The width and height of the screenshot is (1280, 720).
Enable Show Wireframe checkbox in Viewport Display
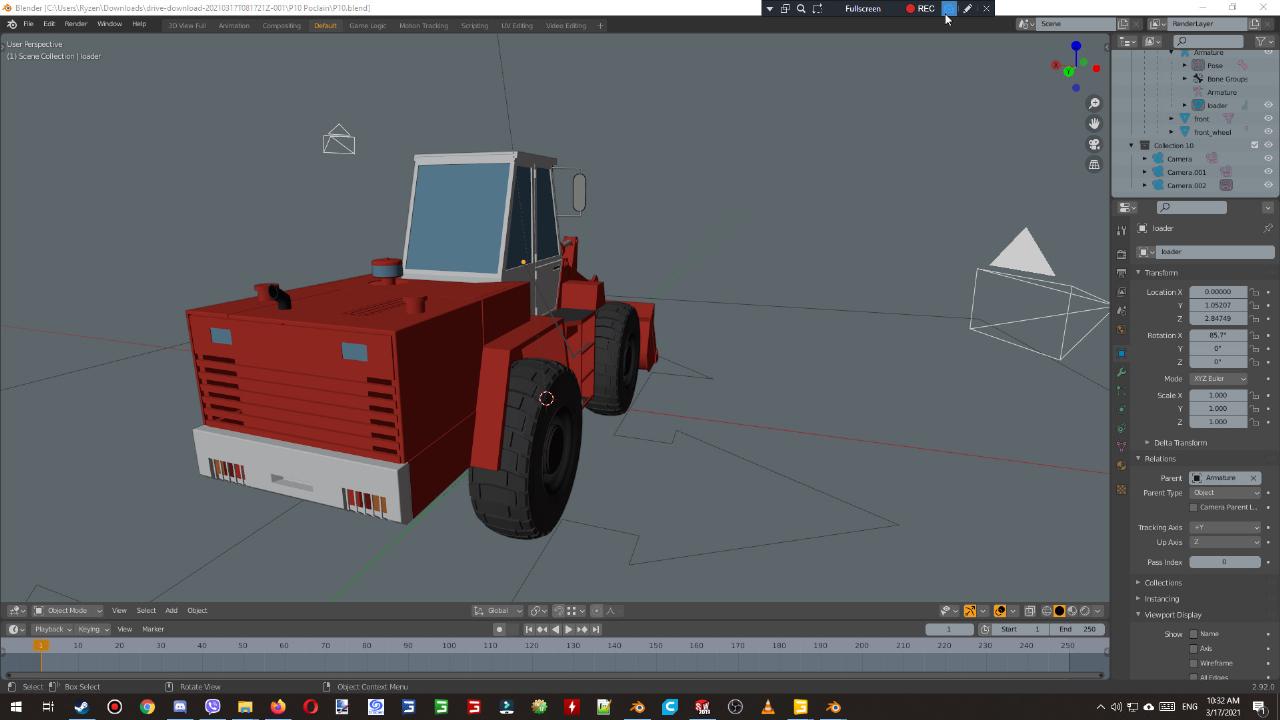point(1193,663)
